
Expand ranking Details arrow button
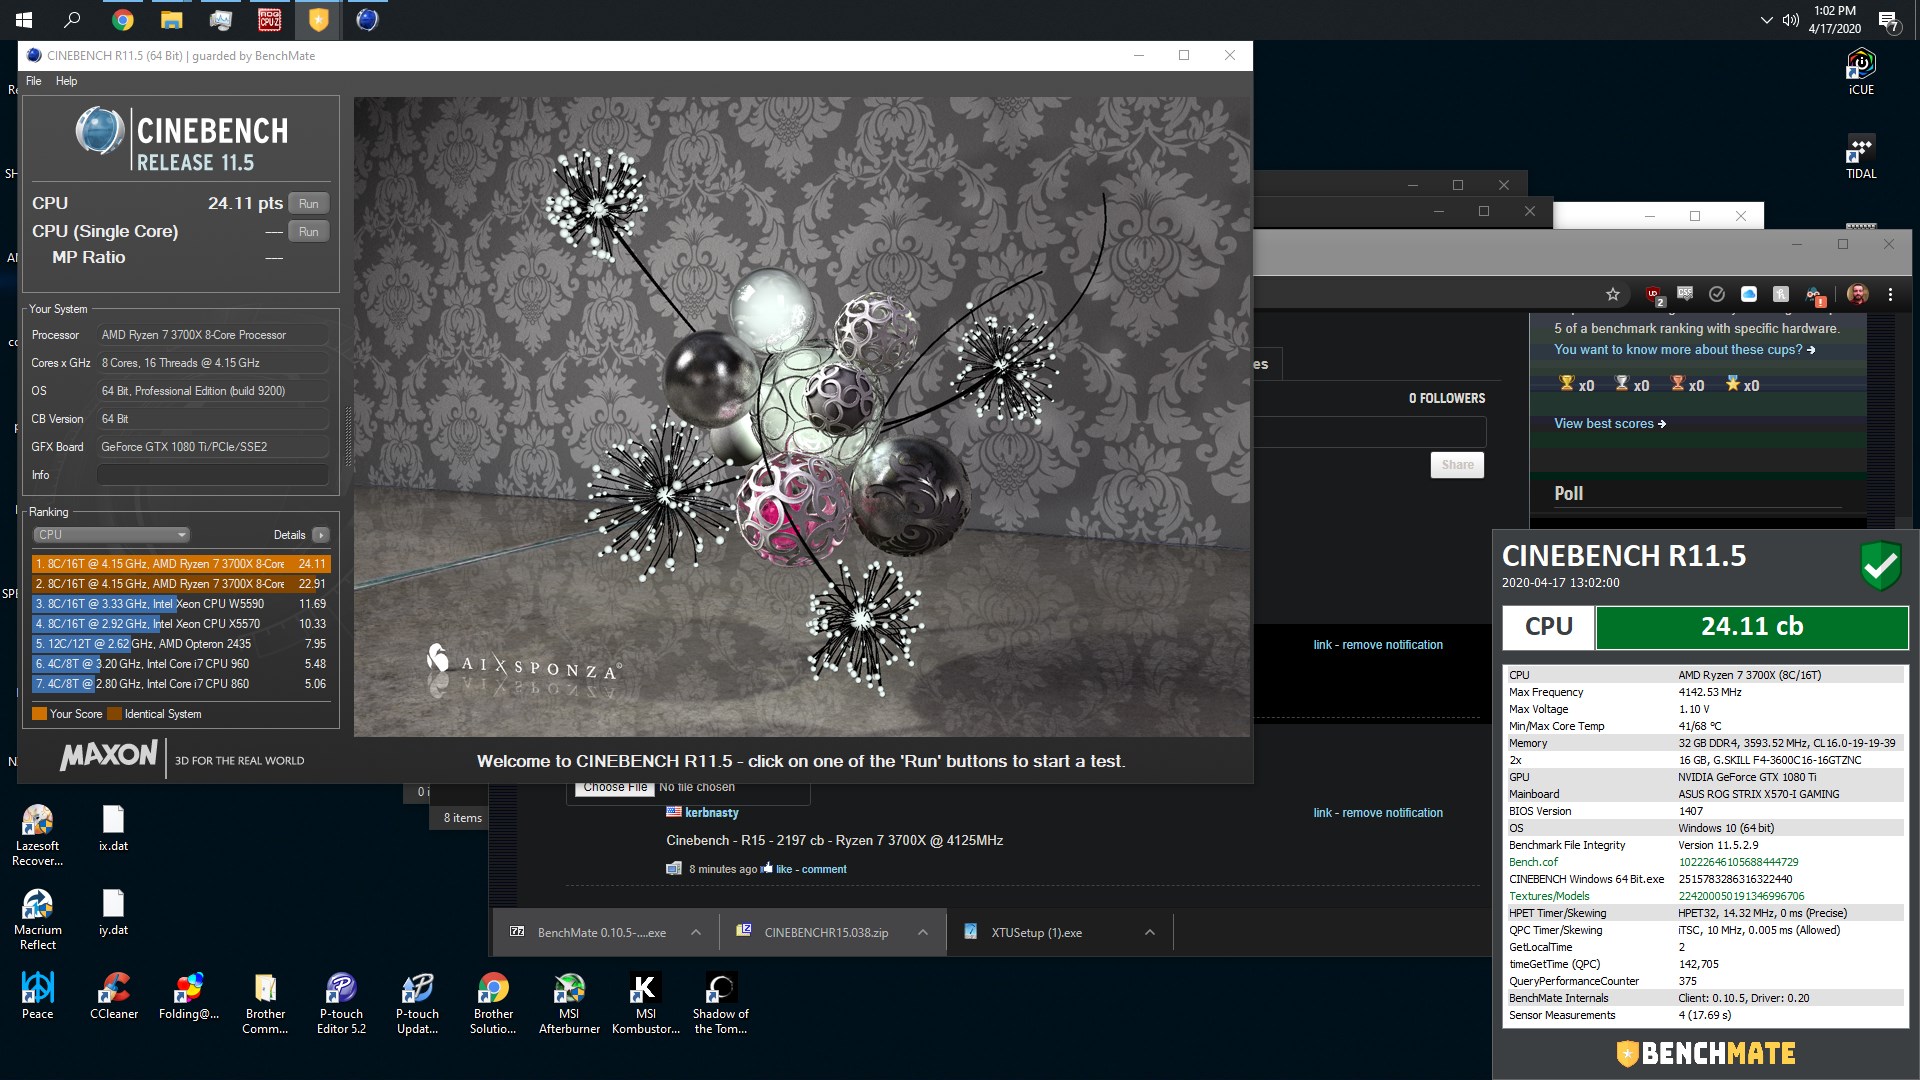click(320, 535)
